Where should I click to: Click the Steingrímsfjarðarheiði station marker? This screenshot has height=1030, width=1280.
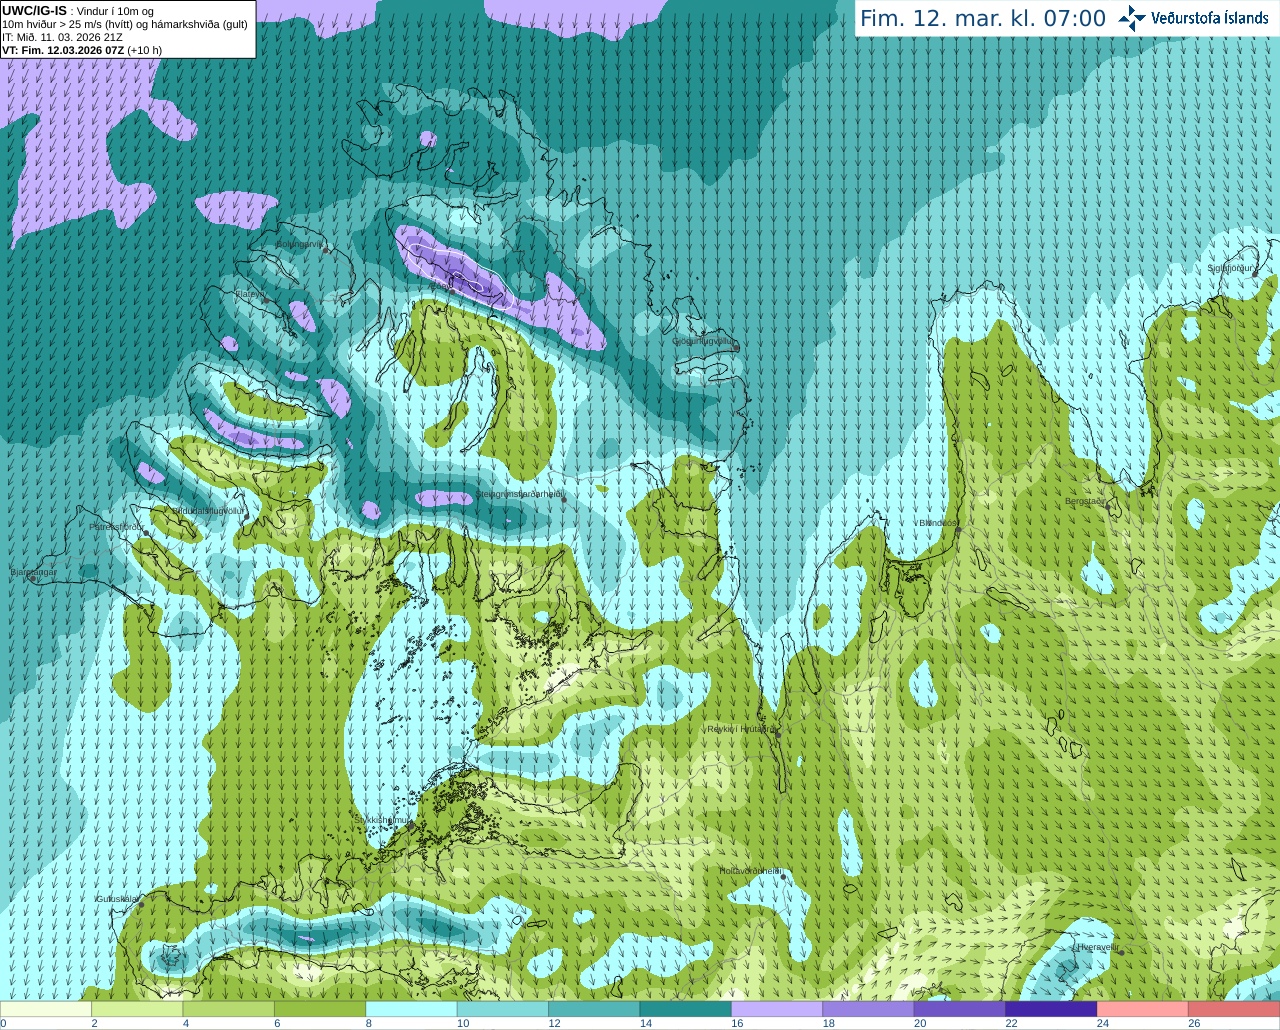click(x=563, y=499)
